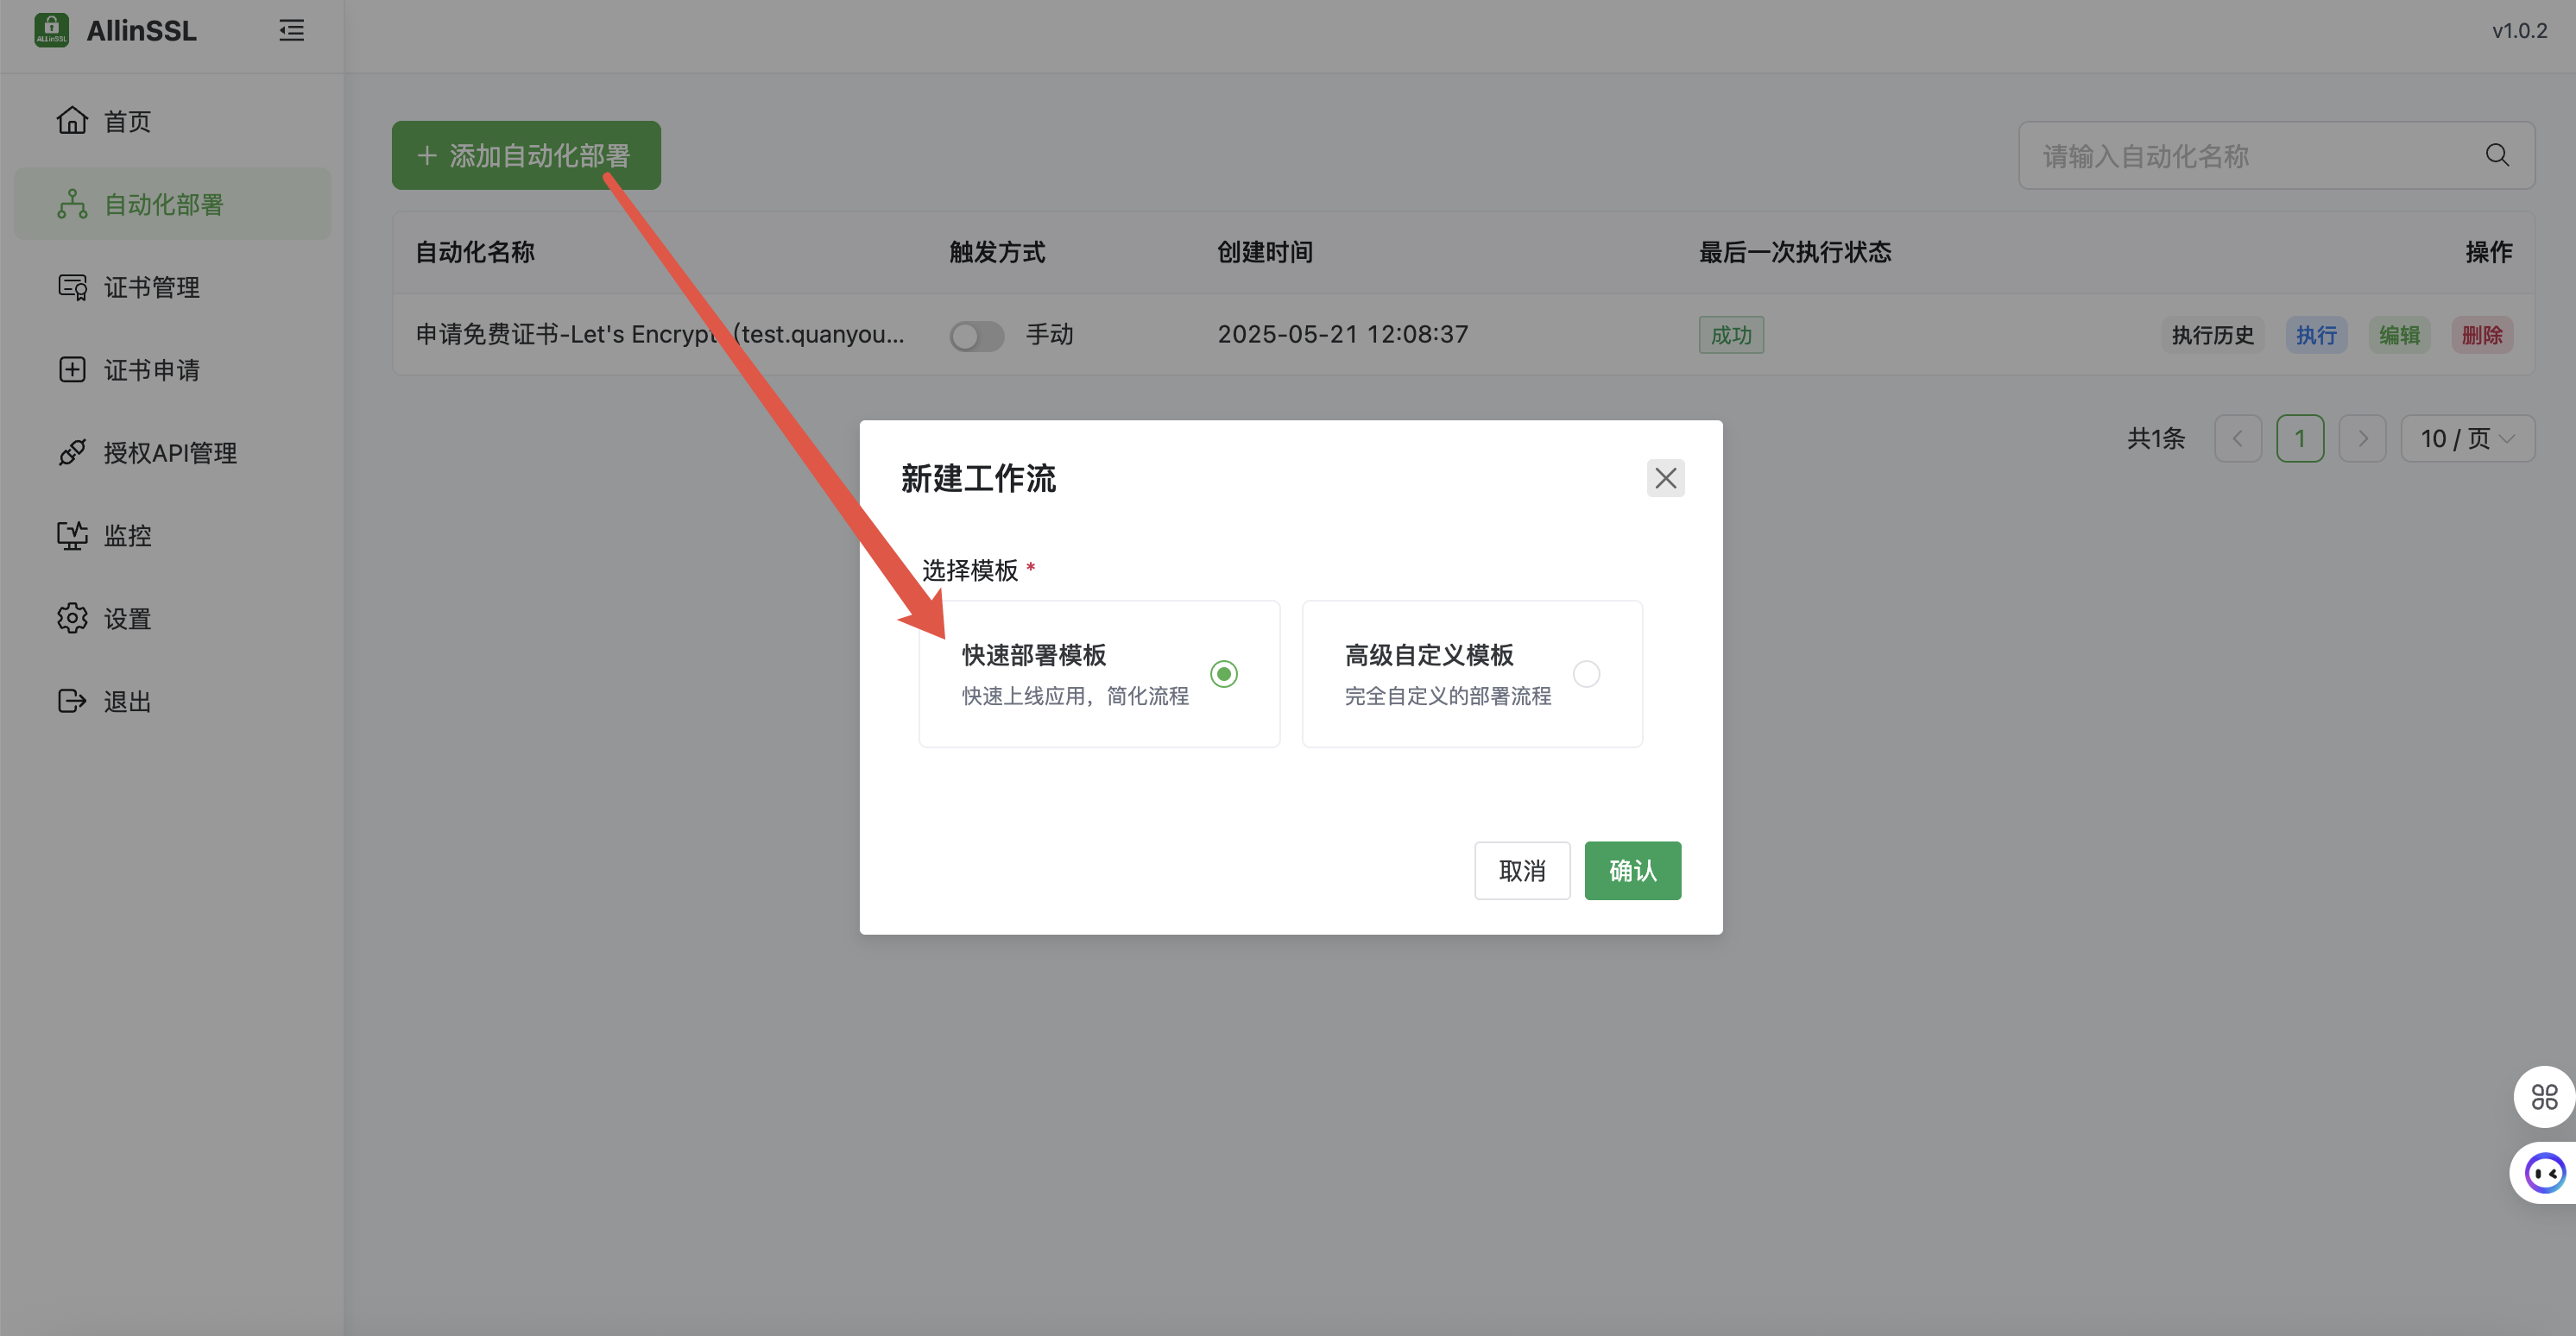Toggle the 手动 trigger switch

pos(976,335)
